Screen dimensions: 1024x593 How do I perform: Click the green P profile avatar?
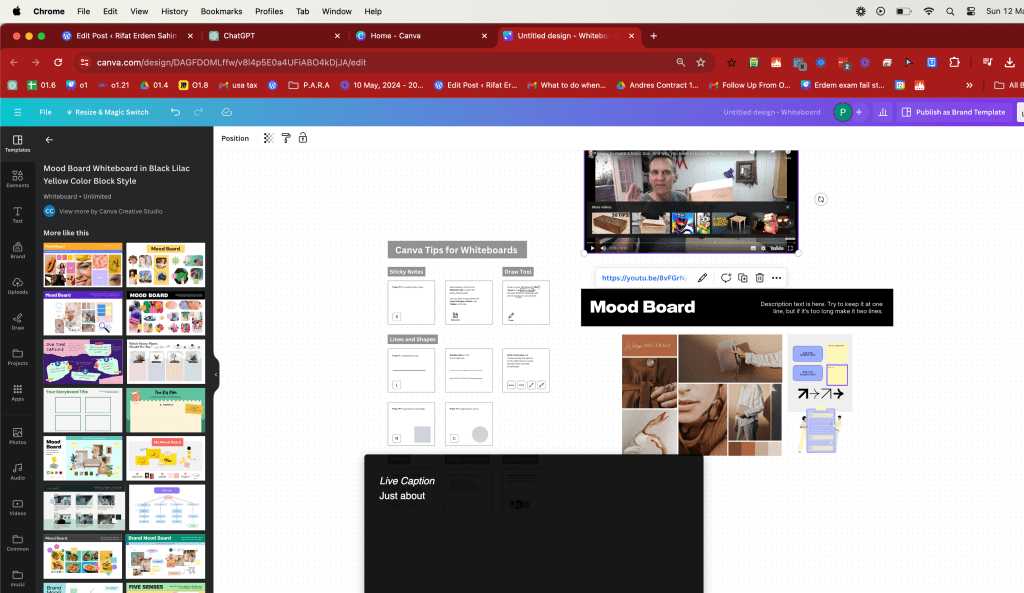(x=842, y=112)
